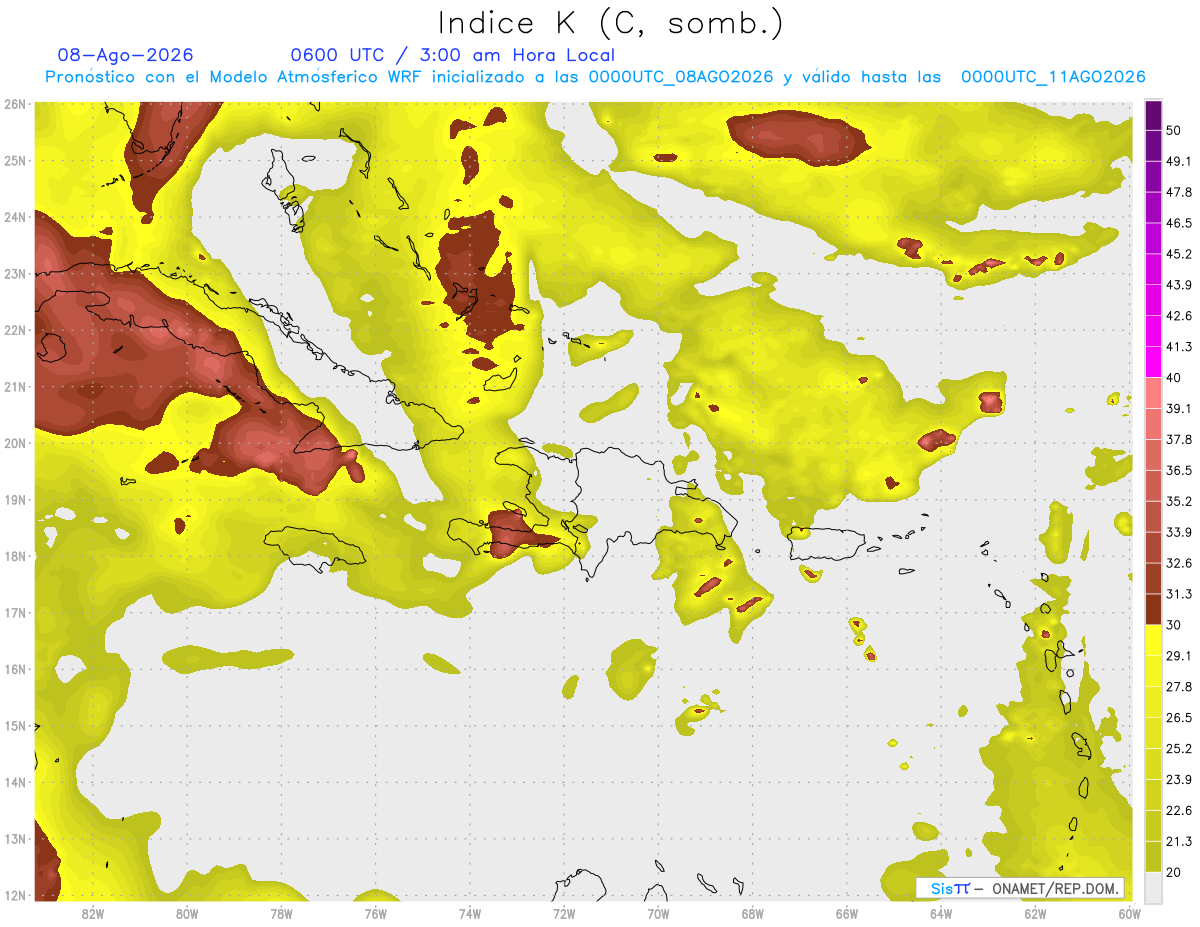Click the latitude label '25N'

point(15,161)
